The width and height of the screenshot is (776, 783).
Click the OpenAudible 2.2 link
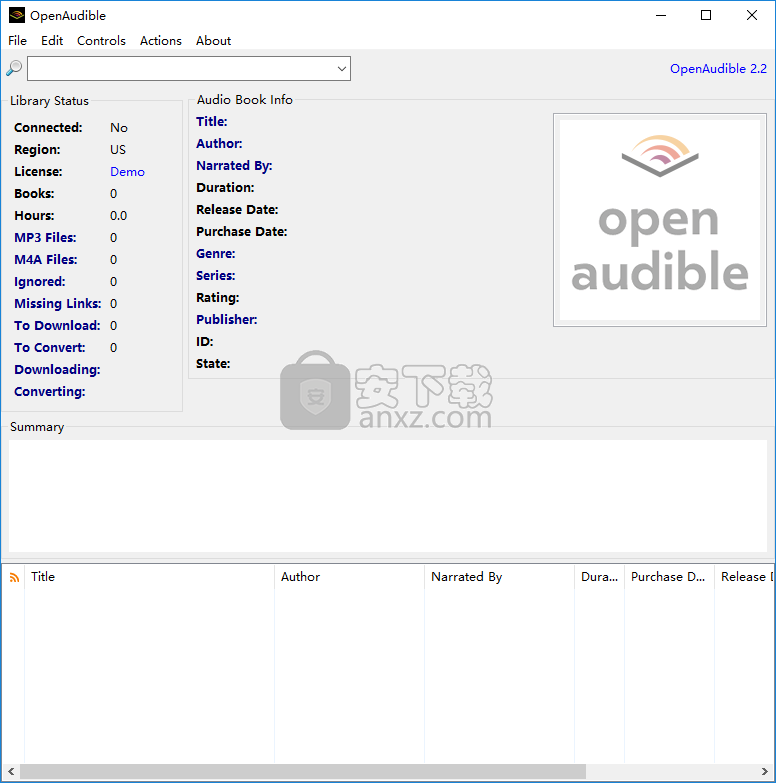718,68
